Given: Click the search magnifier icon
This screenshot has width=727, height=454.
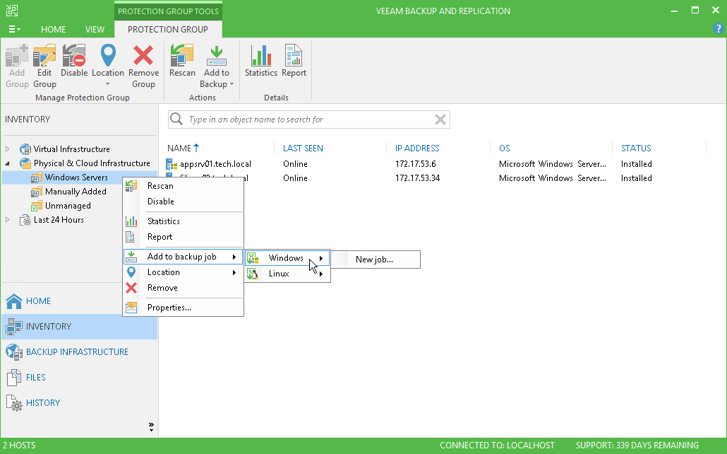Looking at the screenshot, I should point(176,119).
